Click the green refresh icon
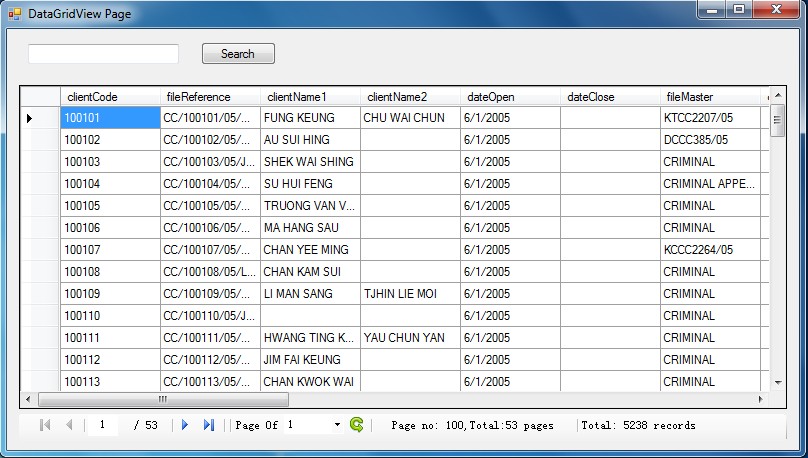This screenshot has height=458, width=808. pyautogui.click(x=357, y=425)
